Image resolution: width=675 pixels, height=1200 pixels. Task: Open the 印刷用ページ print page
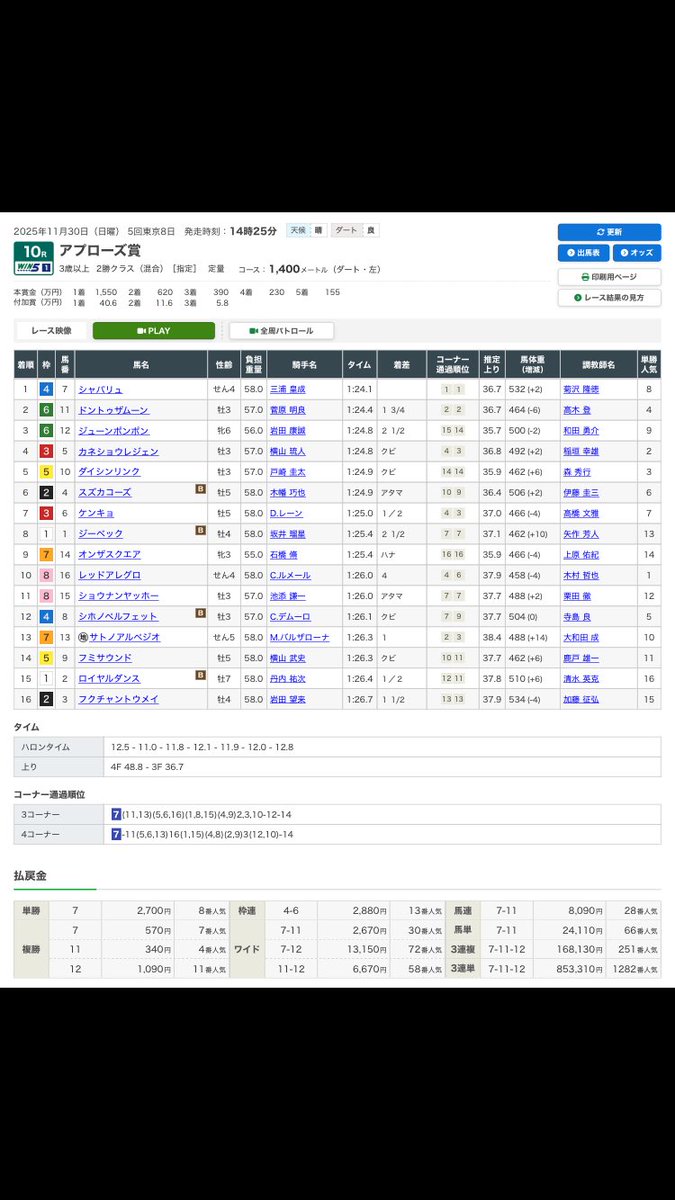(609, 277)
